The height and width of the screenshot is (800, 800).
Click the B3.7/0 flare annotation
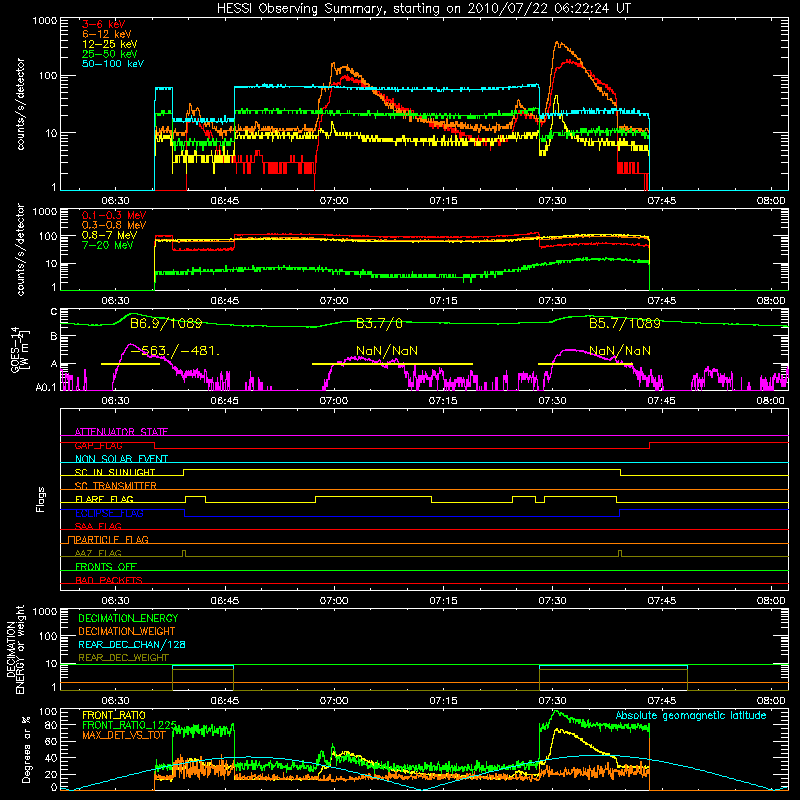(379, 323)
